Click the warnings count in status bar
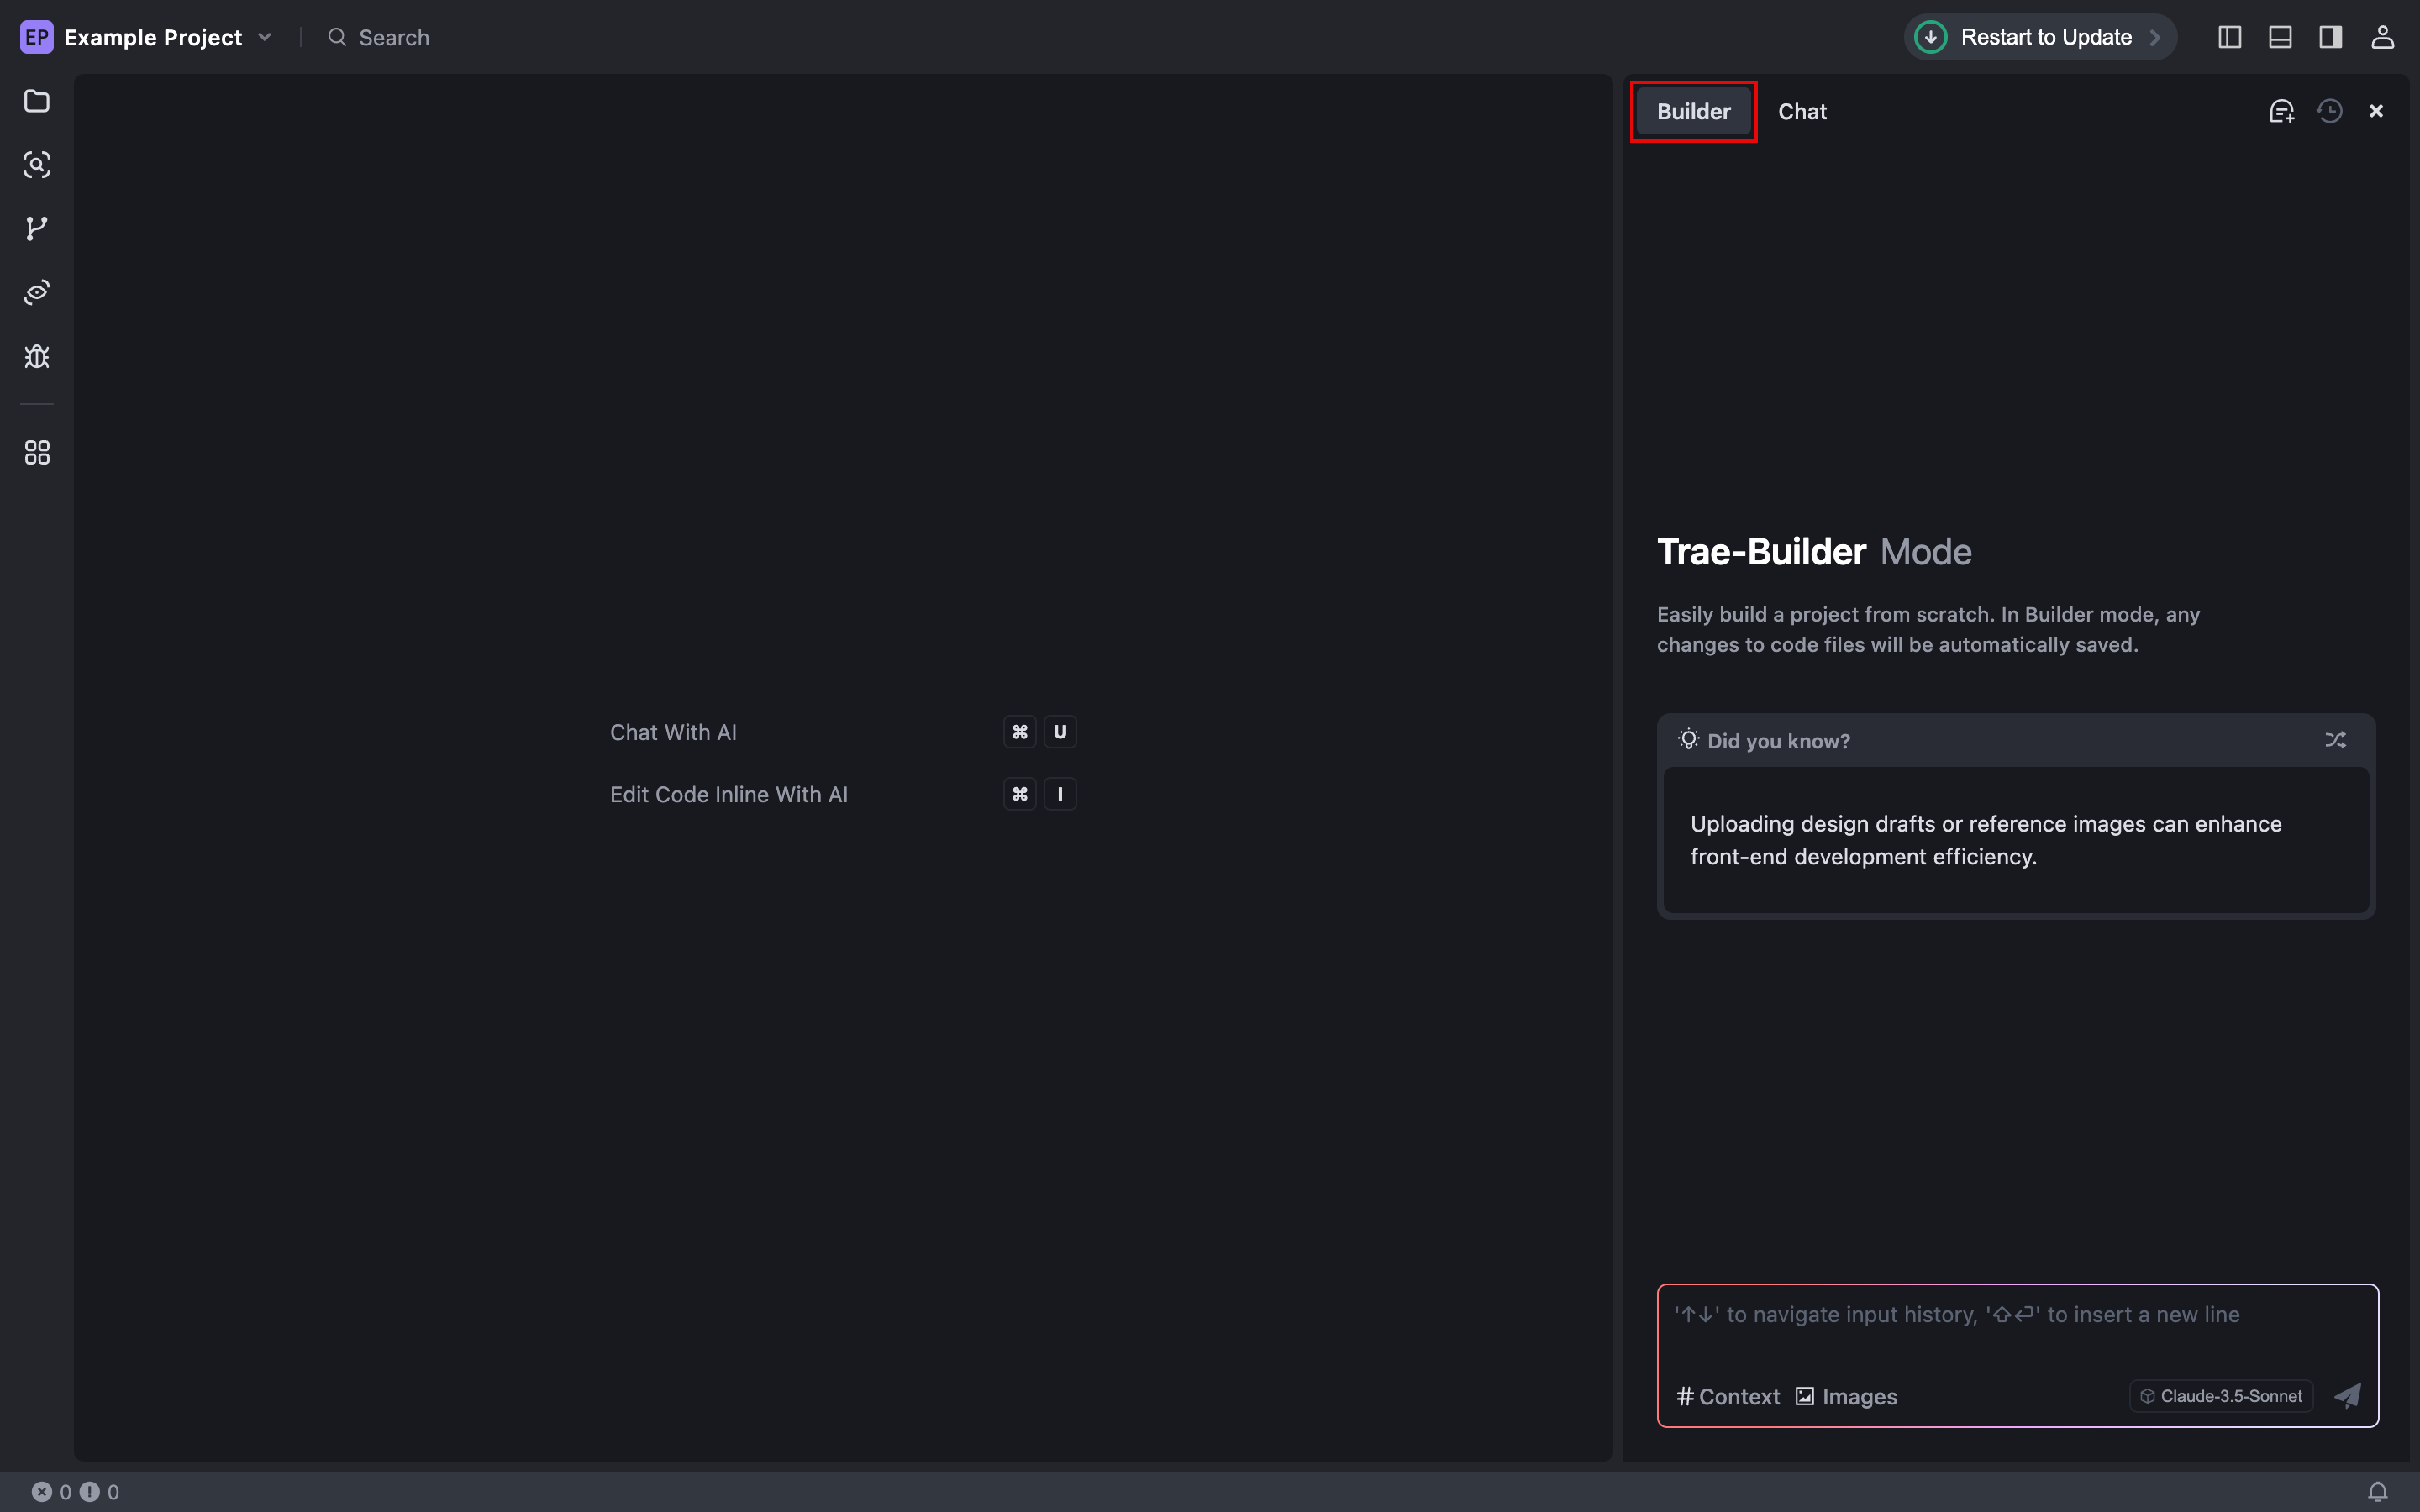The height and width of the screenshot is (1512, 2420). point(99,1492)
